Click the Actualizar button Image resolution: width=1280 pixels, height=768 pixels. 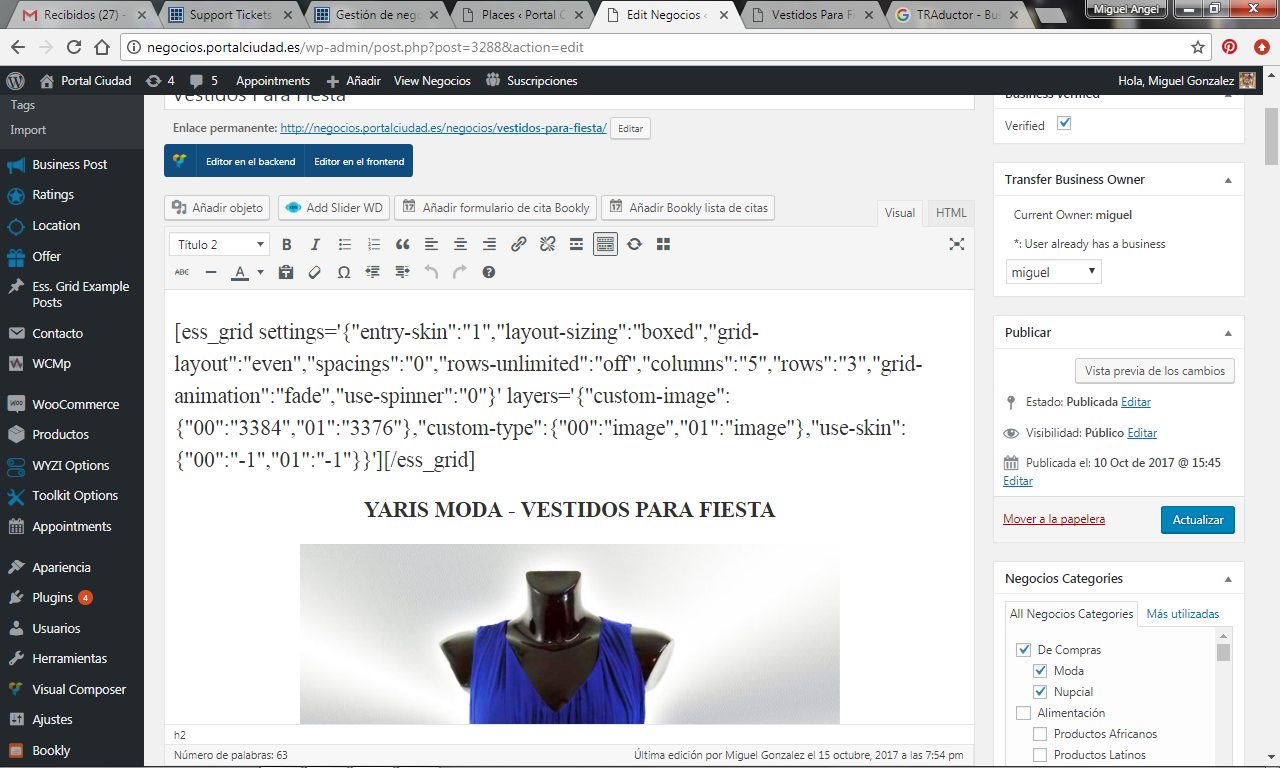click(x=1197, y=520)
